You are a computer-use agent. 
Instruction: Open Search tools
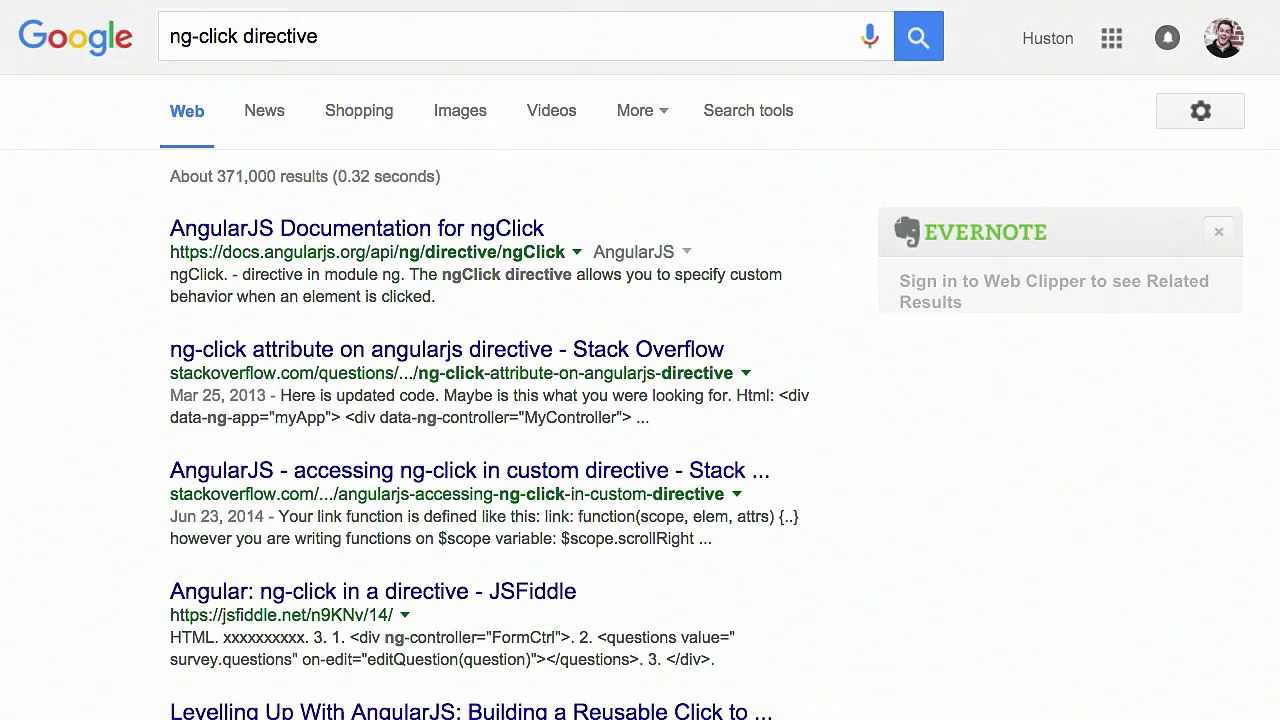coord(748,111)
